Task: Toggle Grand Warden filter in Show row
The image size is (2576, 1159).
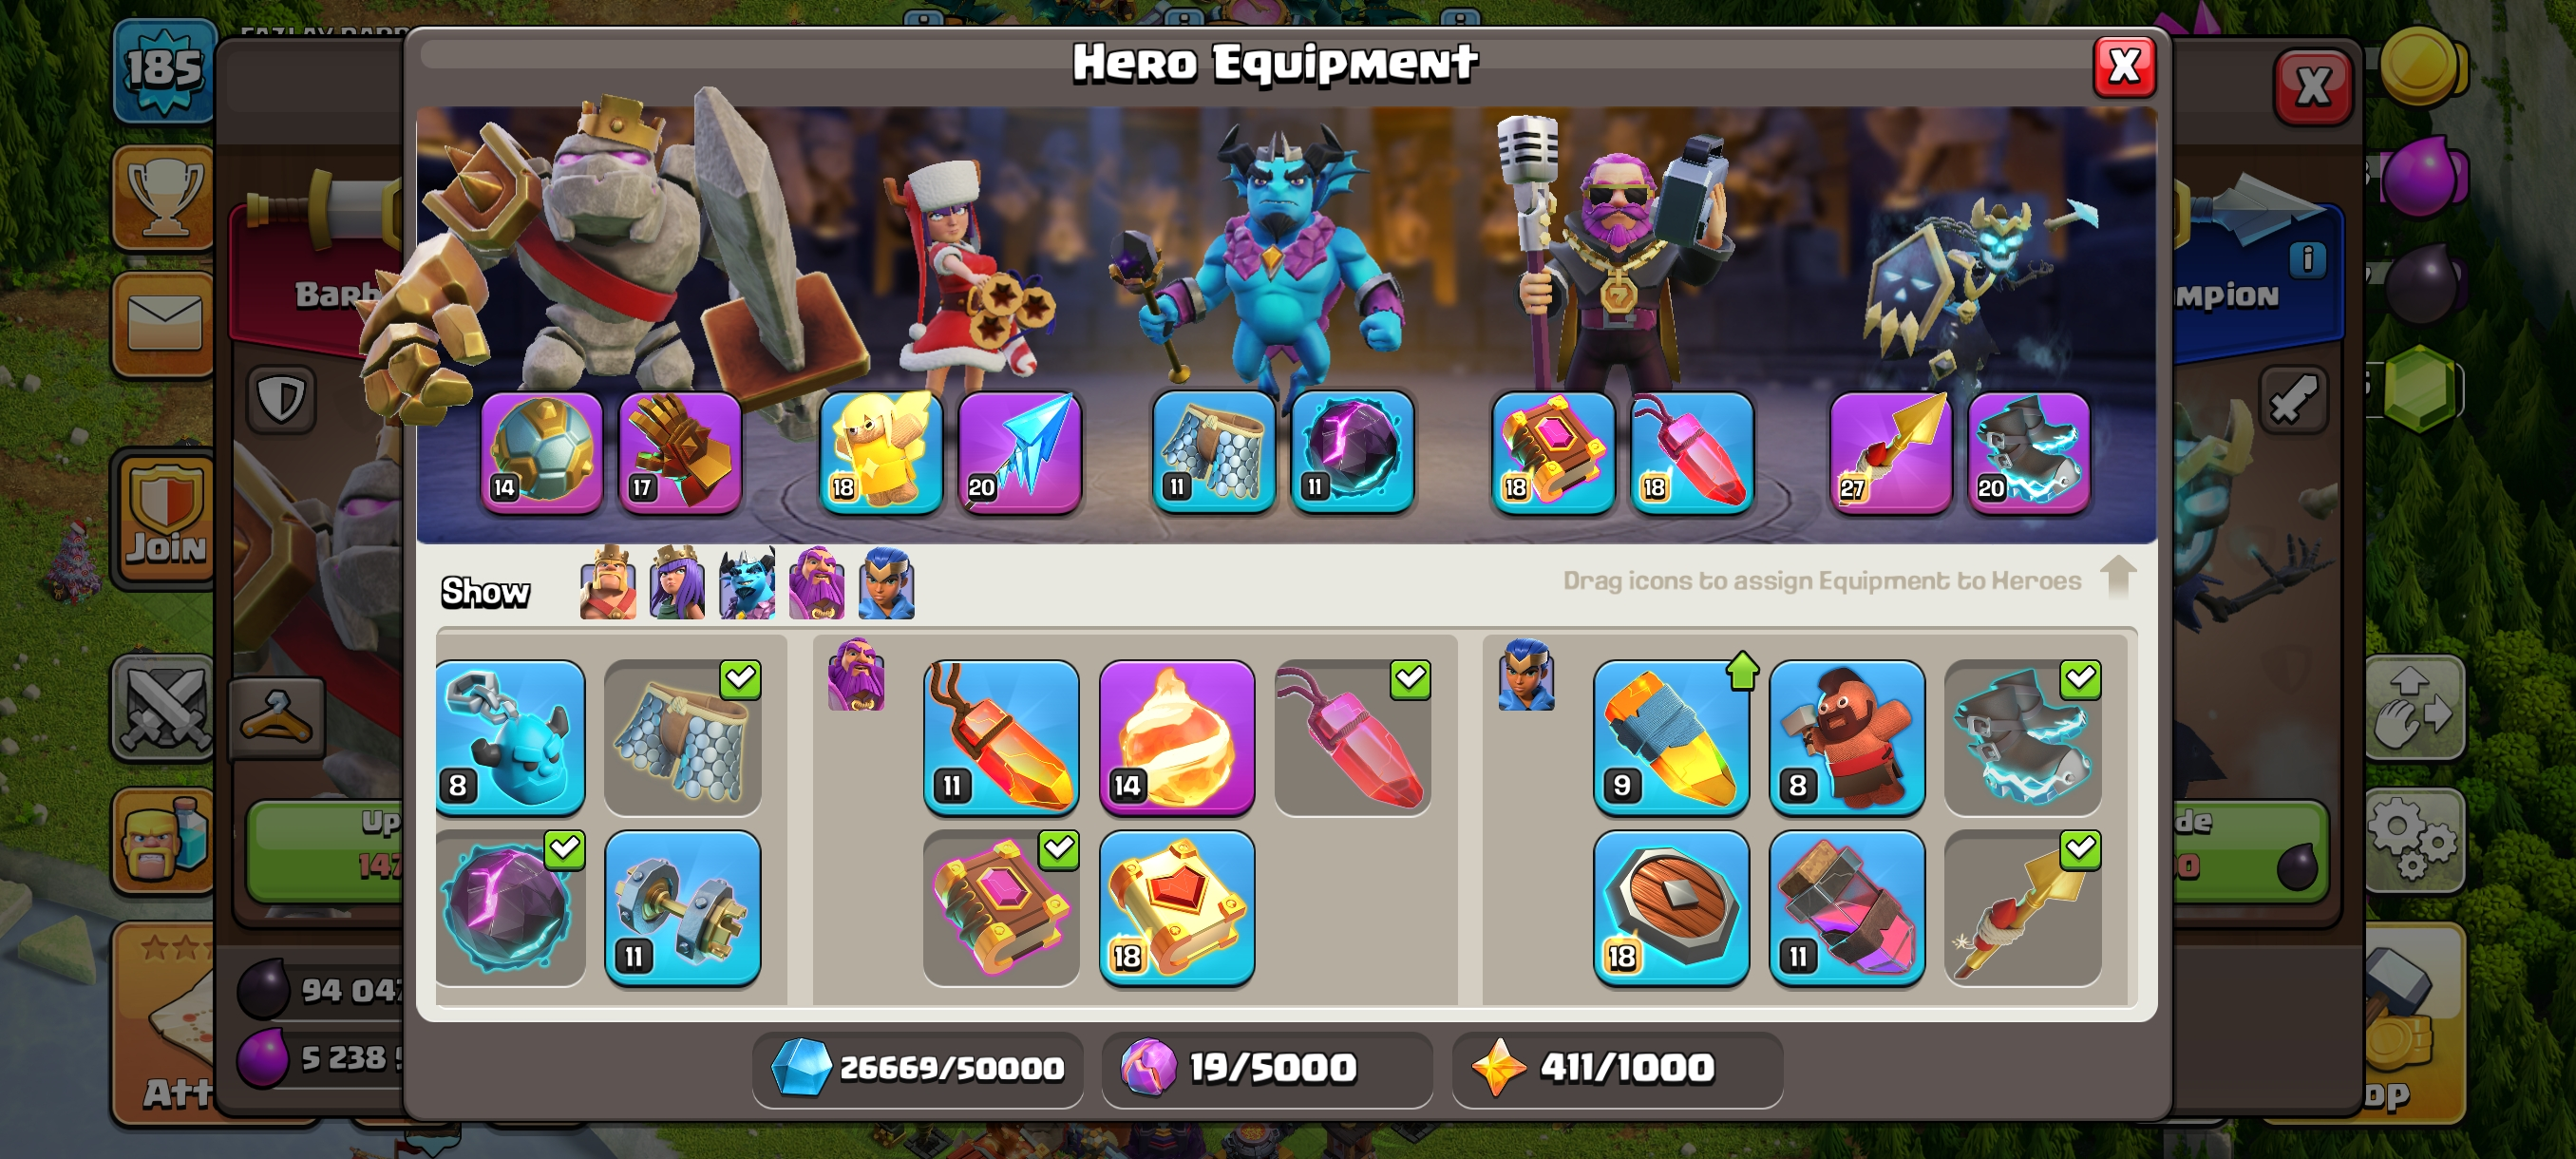Action: 816,583
